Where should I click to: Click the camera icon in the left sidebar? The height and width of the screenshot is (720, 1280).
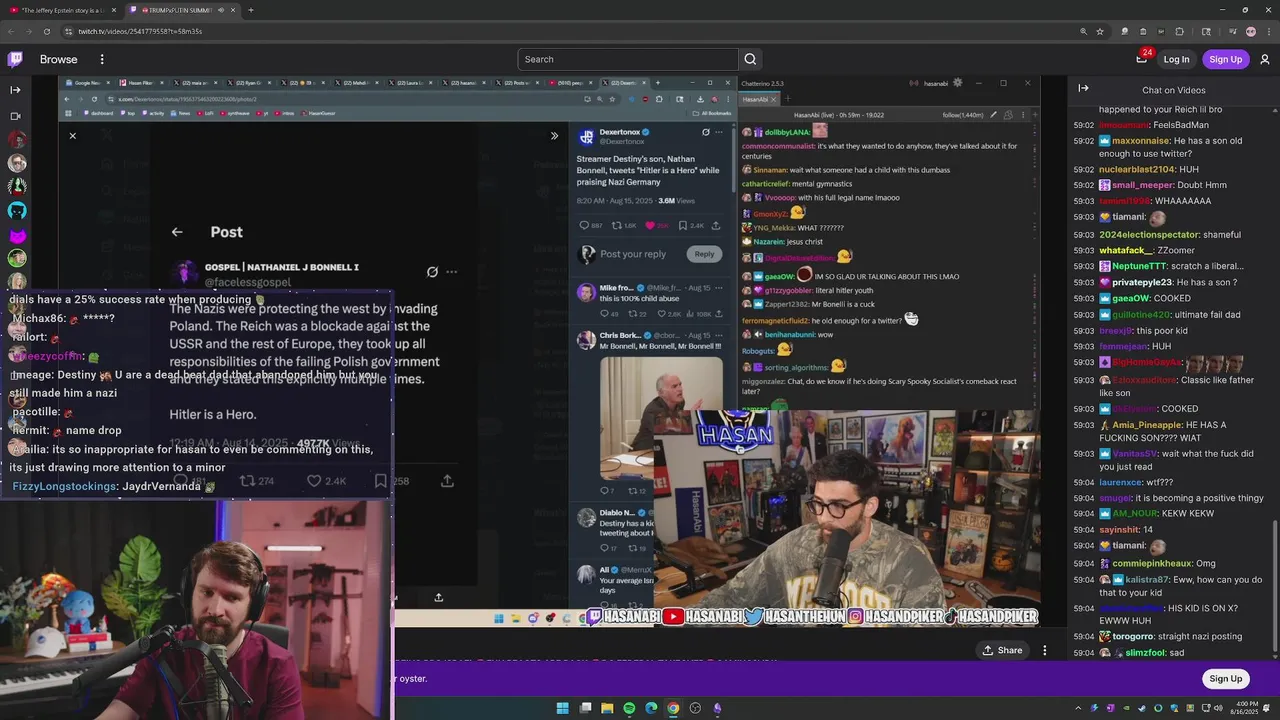(15, 116)
